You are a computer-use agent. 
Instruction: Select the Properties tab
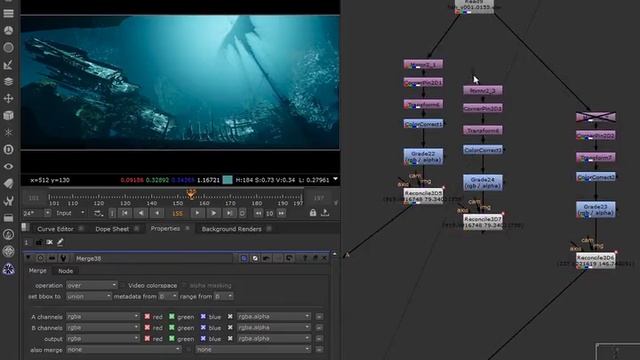165,229
